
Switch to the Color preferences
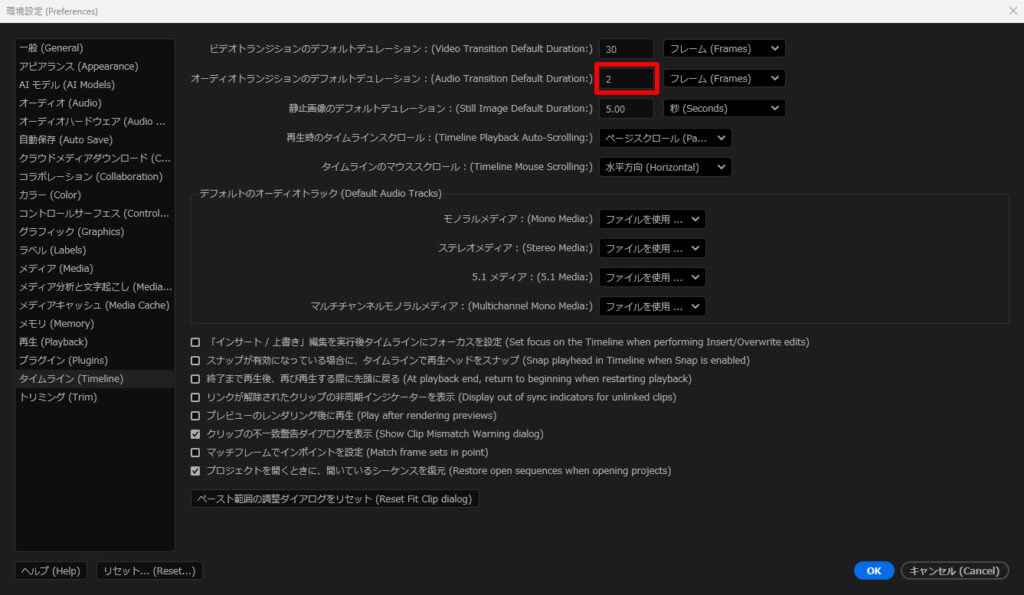tap(95, 195)
